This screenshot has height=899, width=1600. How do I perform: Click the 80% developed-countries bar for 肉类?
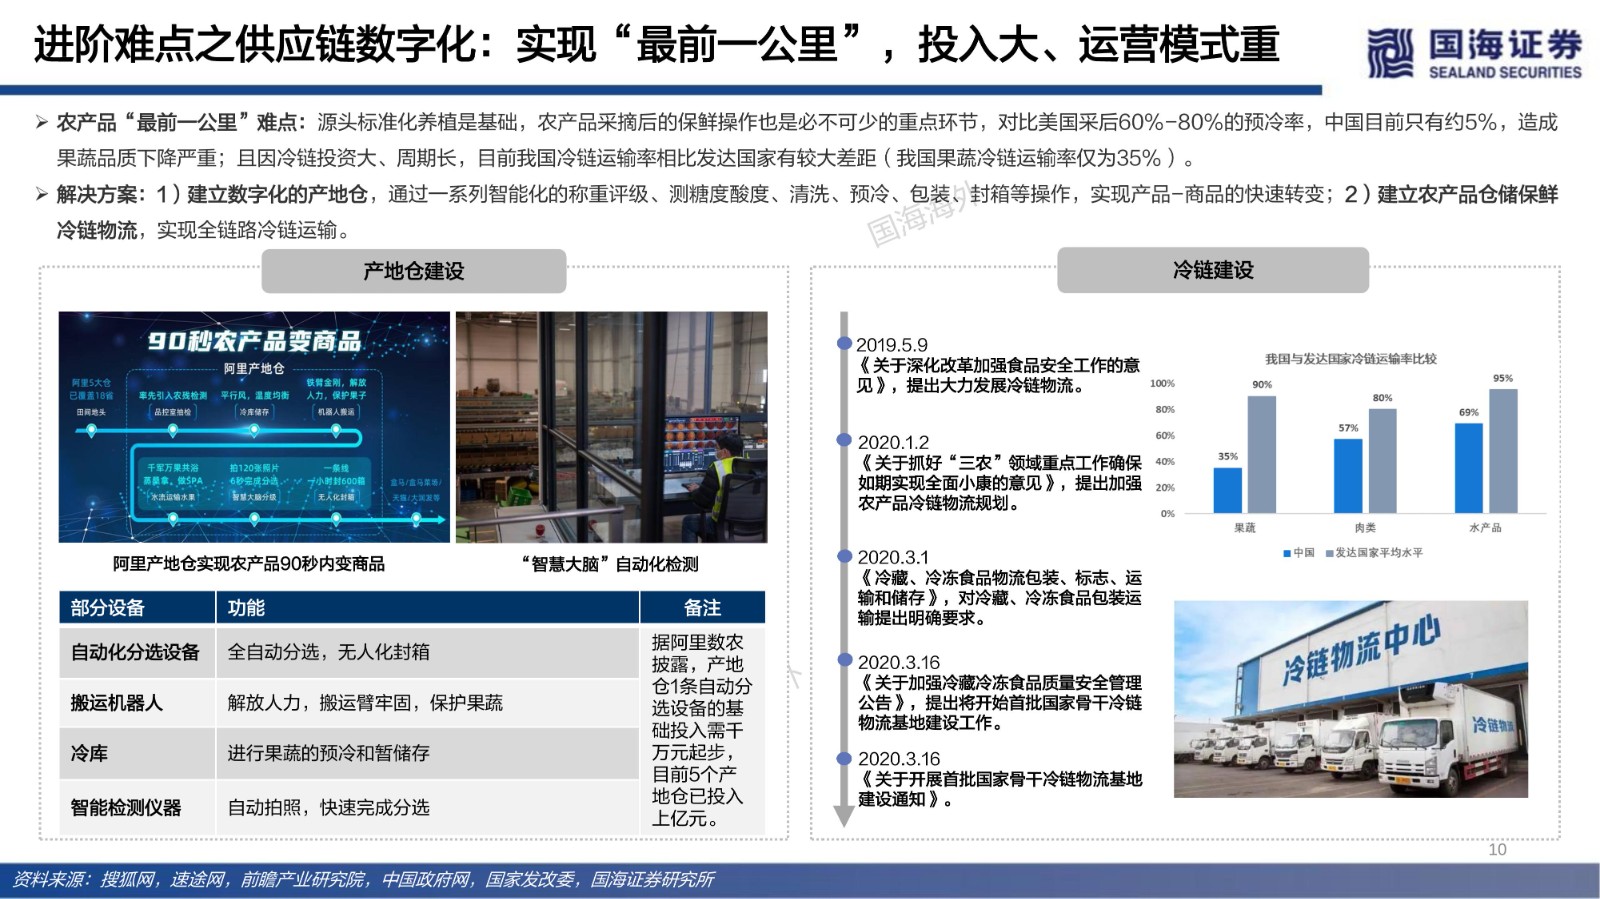click(x=1382, y=461)
